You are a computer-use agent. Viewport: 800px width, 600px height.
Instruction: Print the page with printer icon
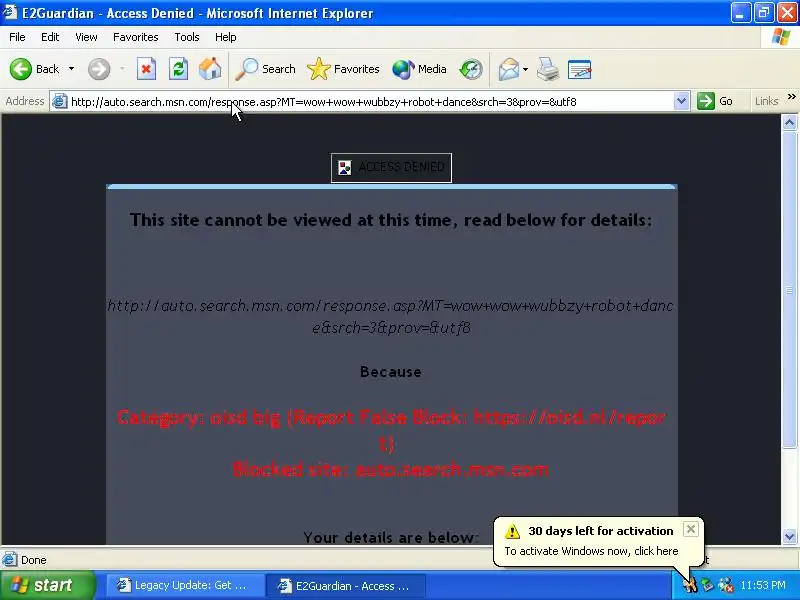point(548,69)
